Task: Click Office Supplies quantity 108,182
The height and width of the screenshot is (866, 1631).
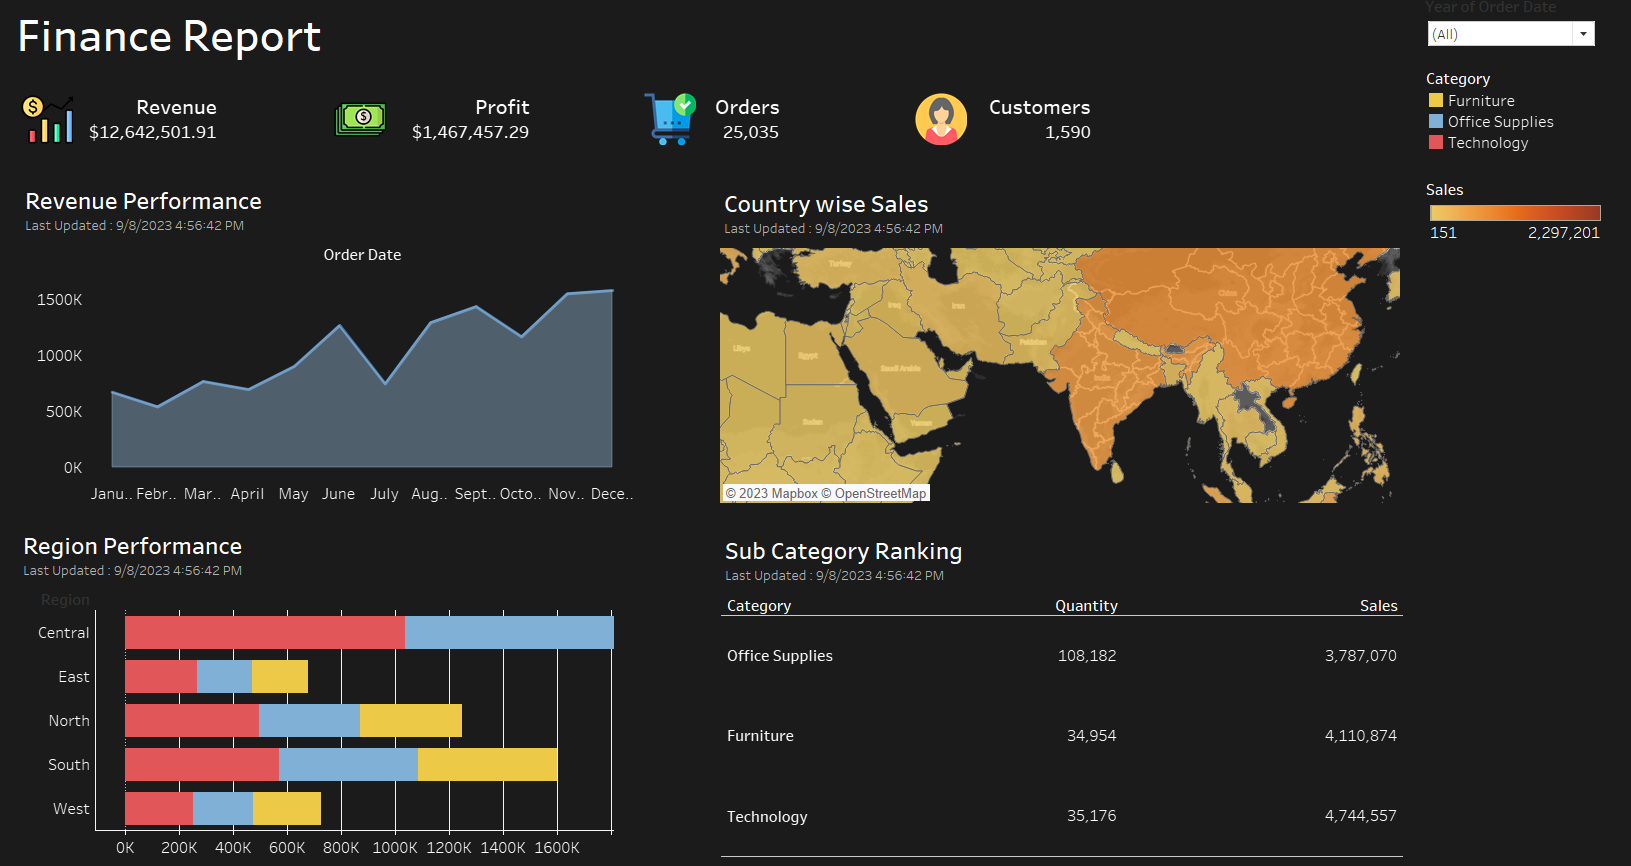Action: pyautogui.click(x=1087, y=656)
